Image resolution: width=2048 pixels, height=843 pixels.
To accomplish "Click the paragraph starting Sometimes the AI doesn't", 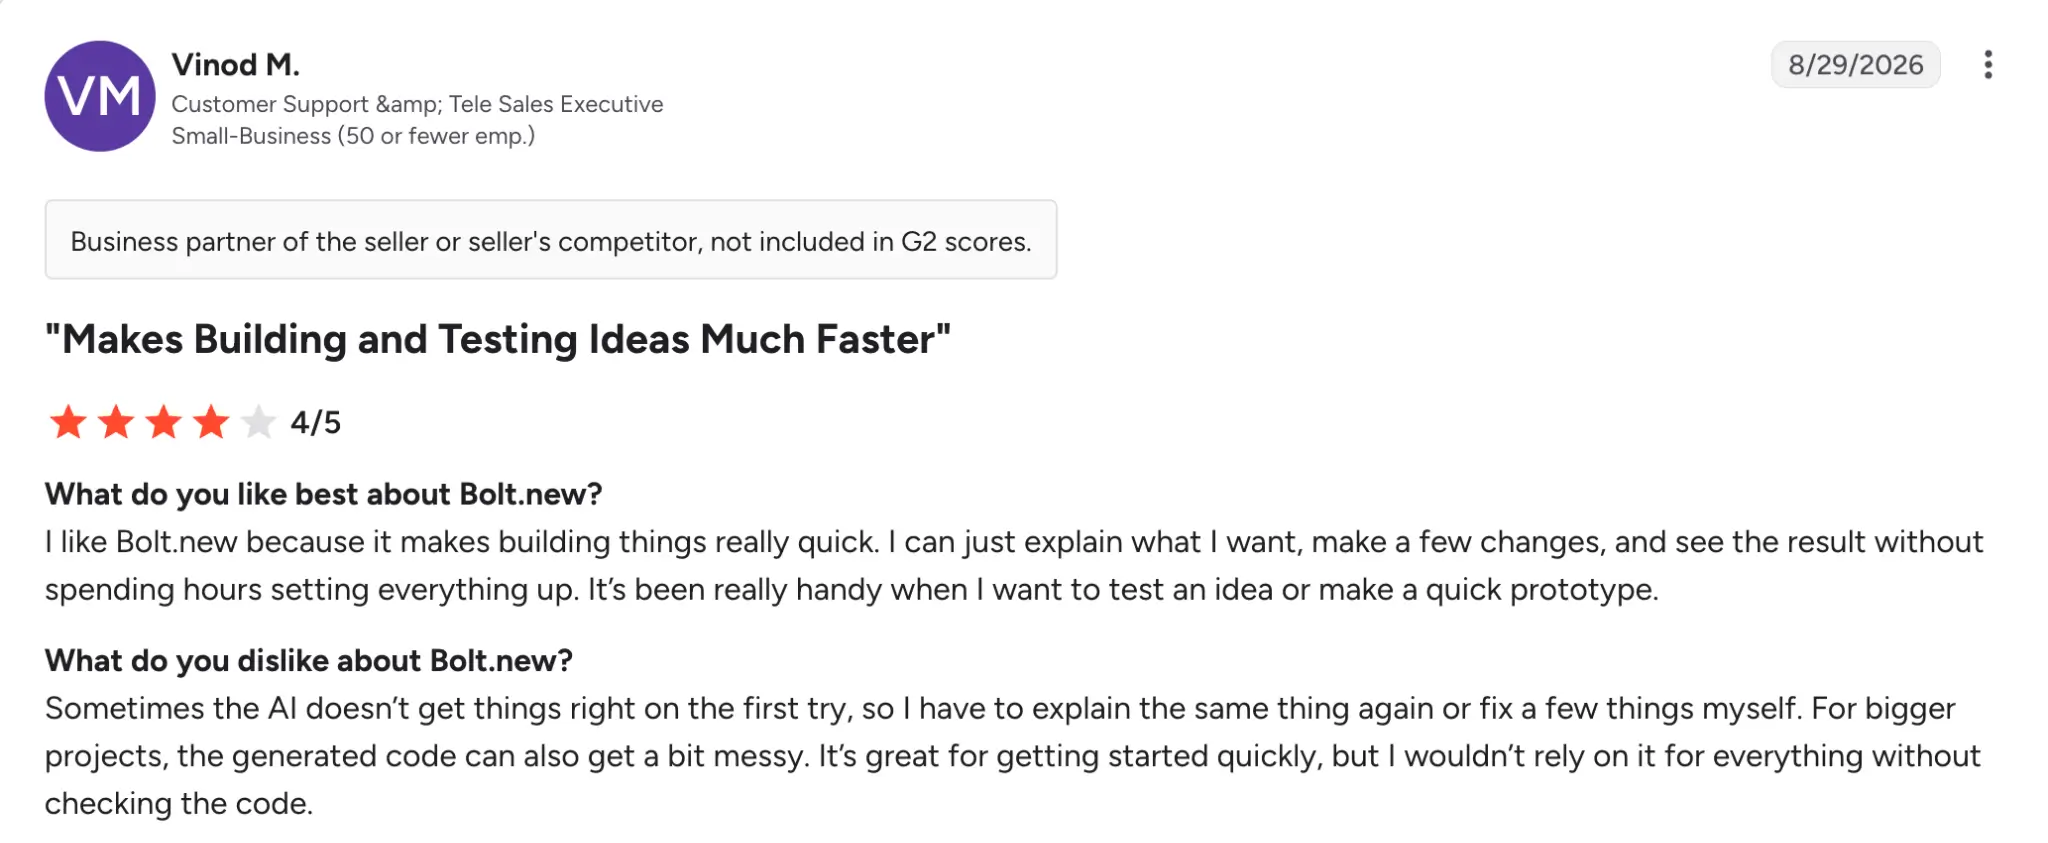I will [1012, 756].
